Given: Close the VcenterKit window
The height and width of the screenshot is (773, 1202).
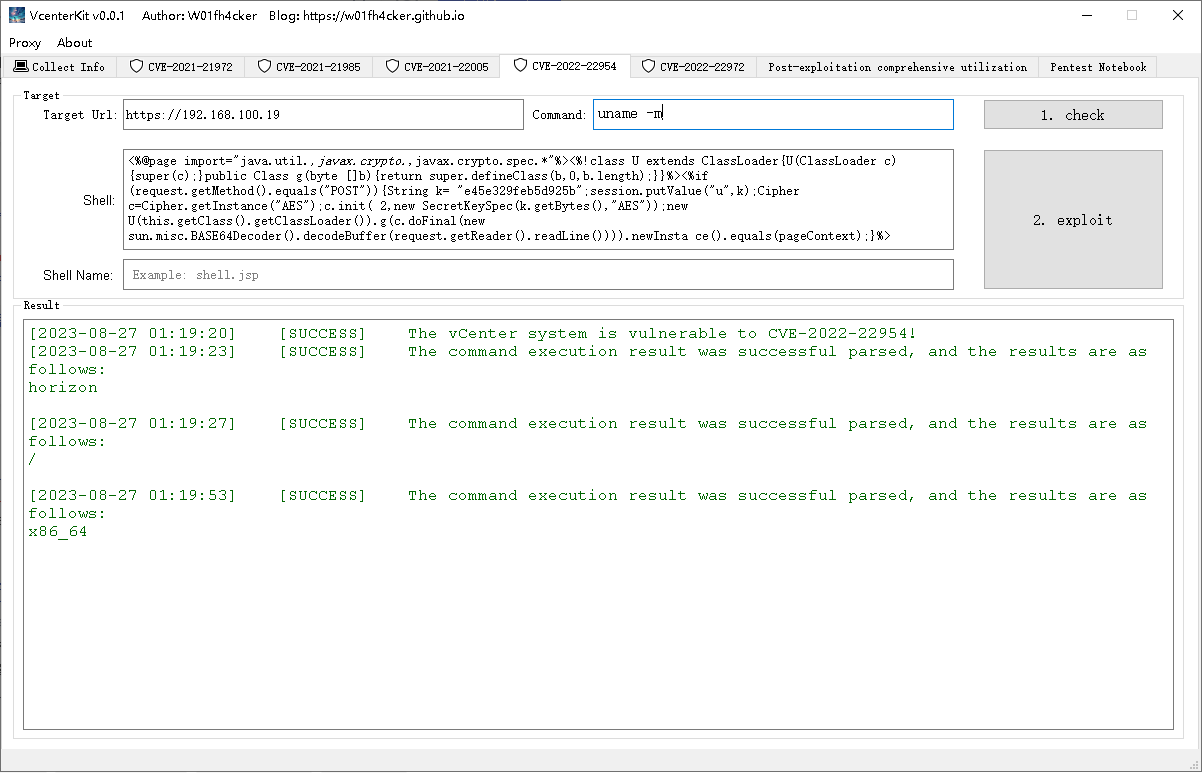Looking at the screenshot, I should [x=1178, y=15].
